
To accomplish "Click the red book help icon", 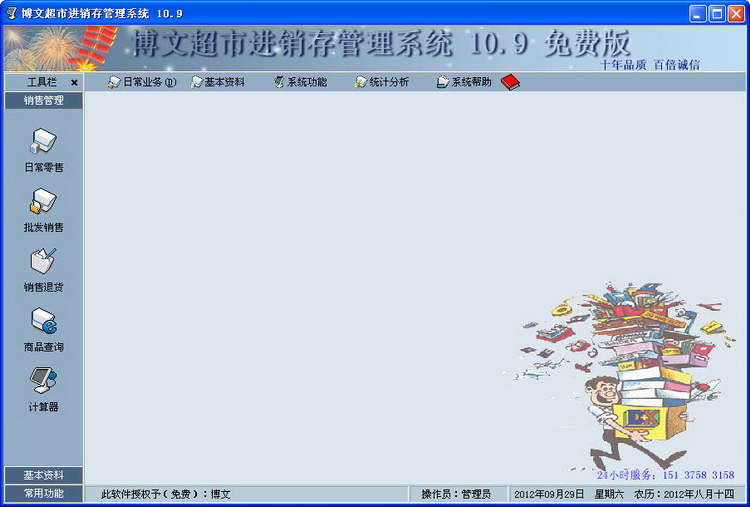I will point(510,82).
